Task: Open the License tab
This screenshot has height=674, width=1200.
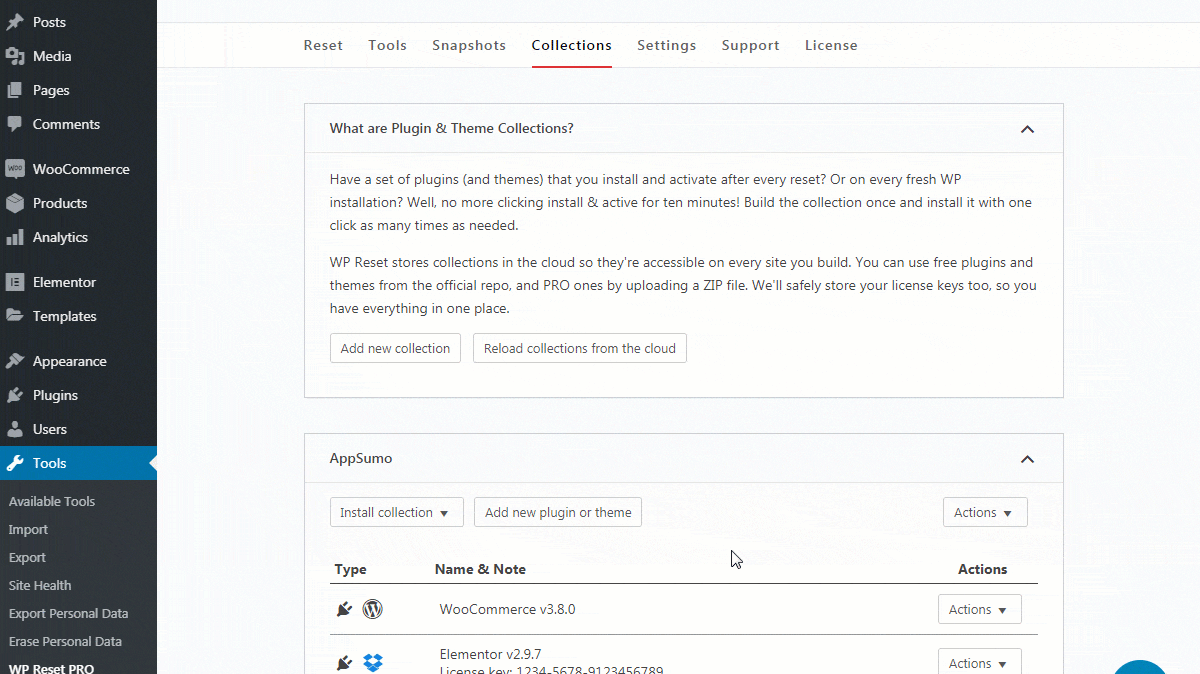Action: pyautogui.click(x=831, y=45)
